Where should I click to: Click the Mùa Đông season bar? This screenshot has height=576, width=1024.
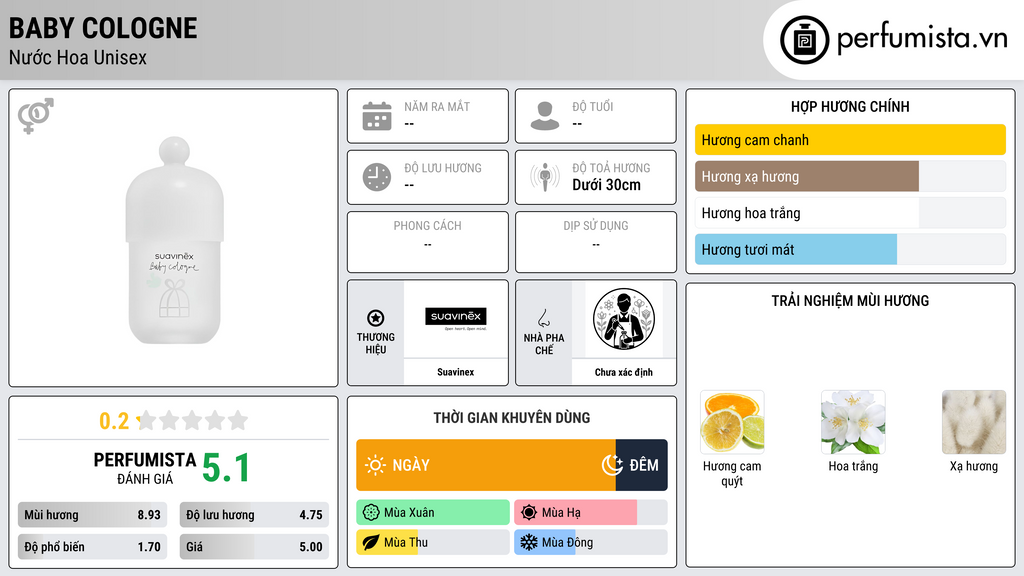point(591,542)
